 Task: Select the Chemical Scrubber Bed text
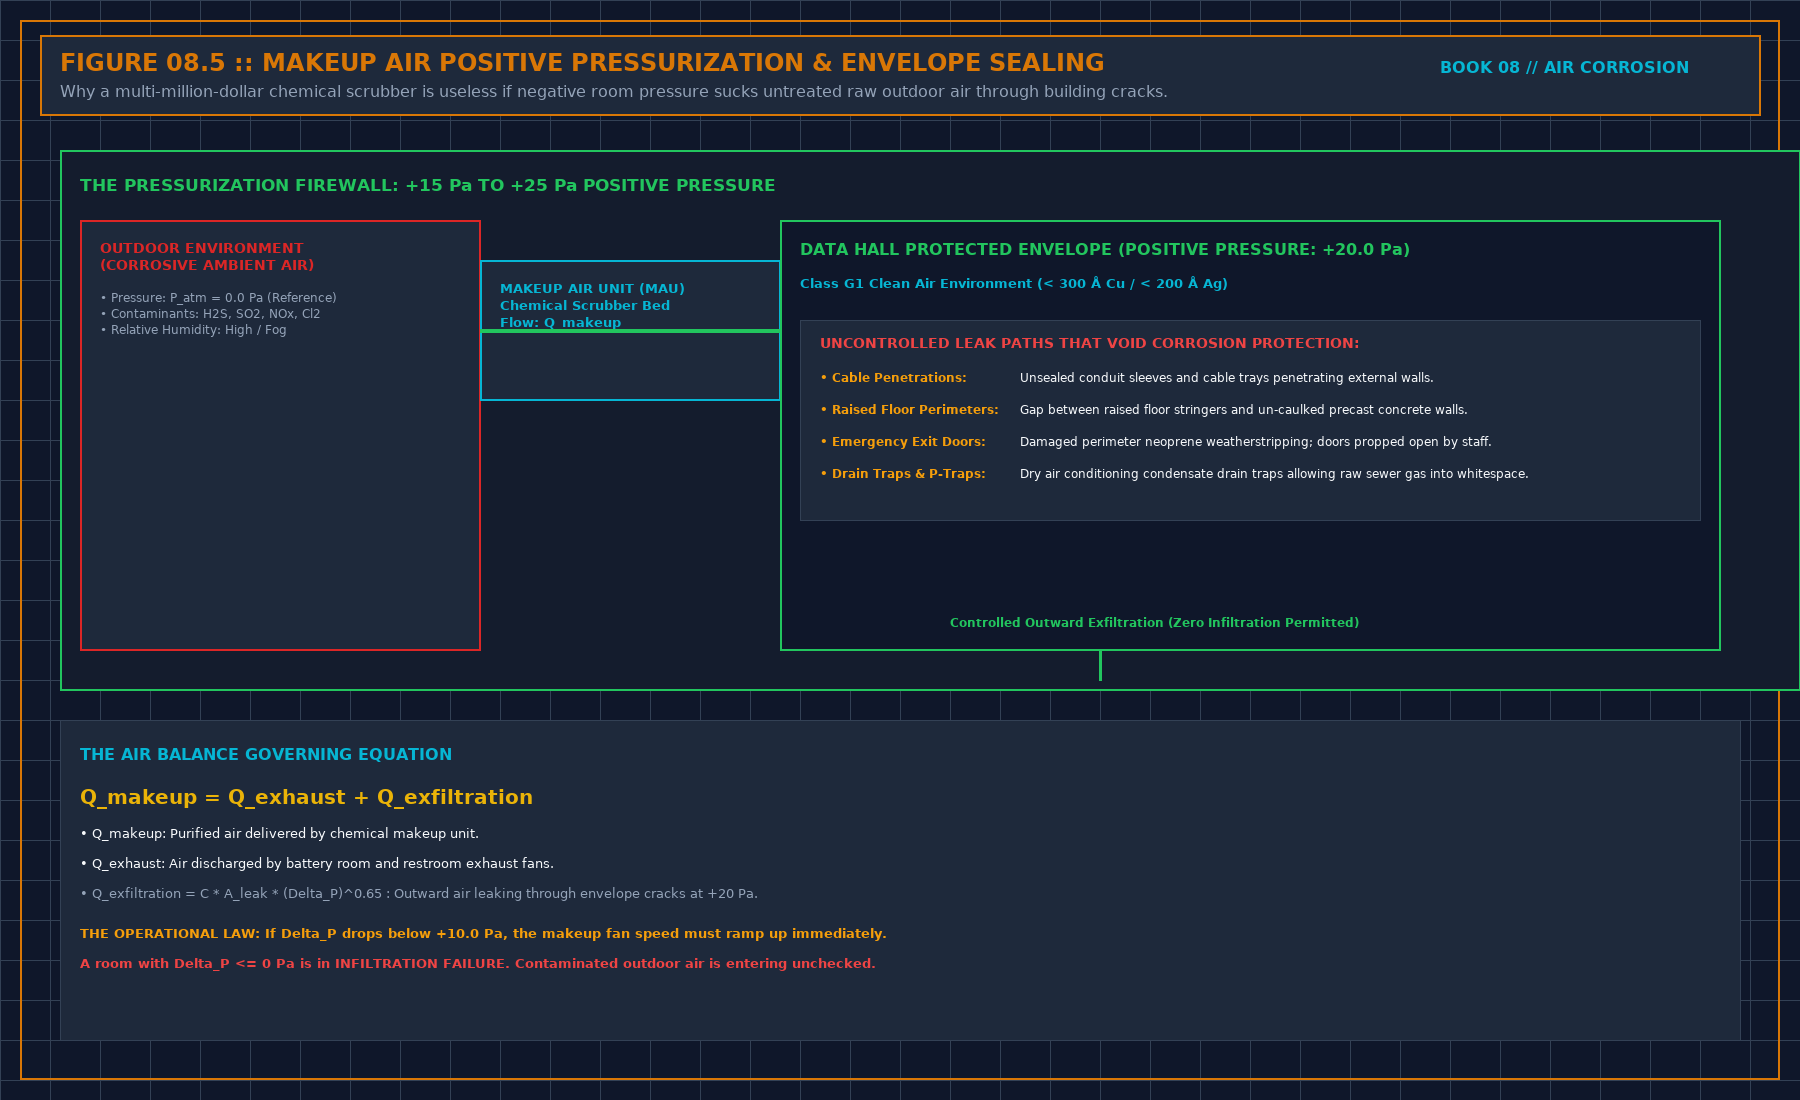point(585,306)
